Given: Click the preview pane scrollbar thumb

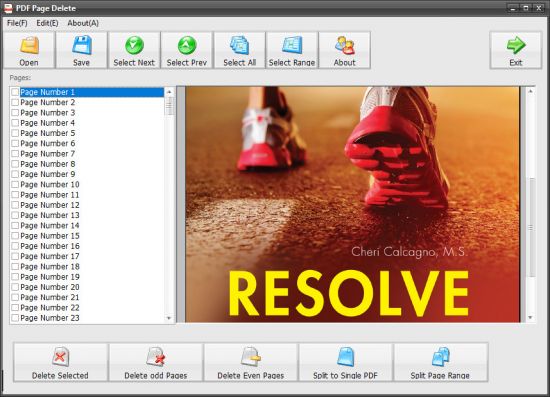Looking at the screenshot, I should coord(531,228).
